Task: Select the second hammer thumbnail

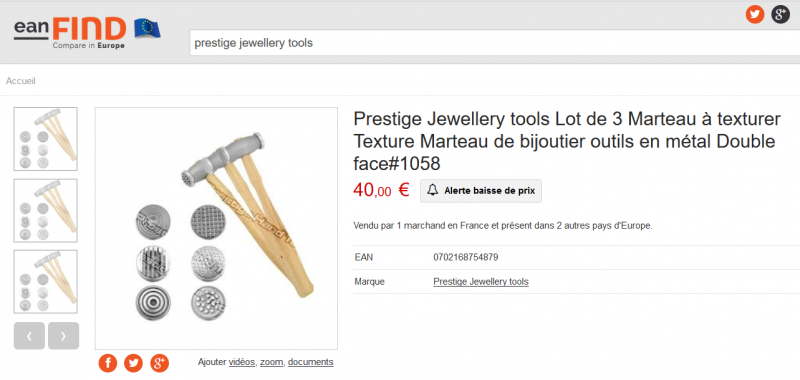Action: pyautogui.click(x=45, y=210)
